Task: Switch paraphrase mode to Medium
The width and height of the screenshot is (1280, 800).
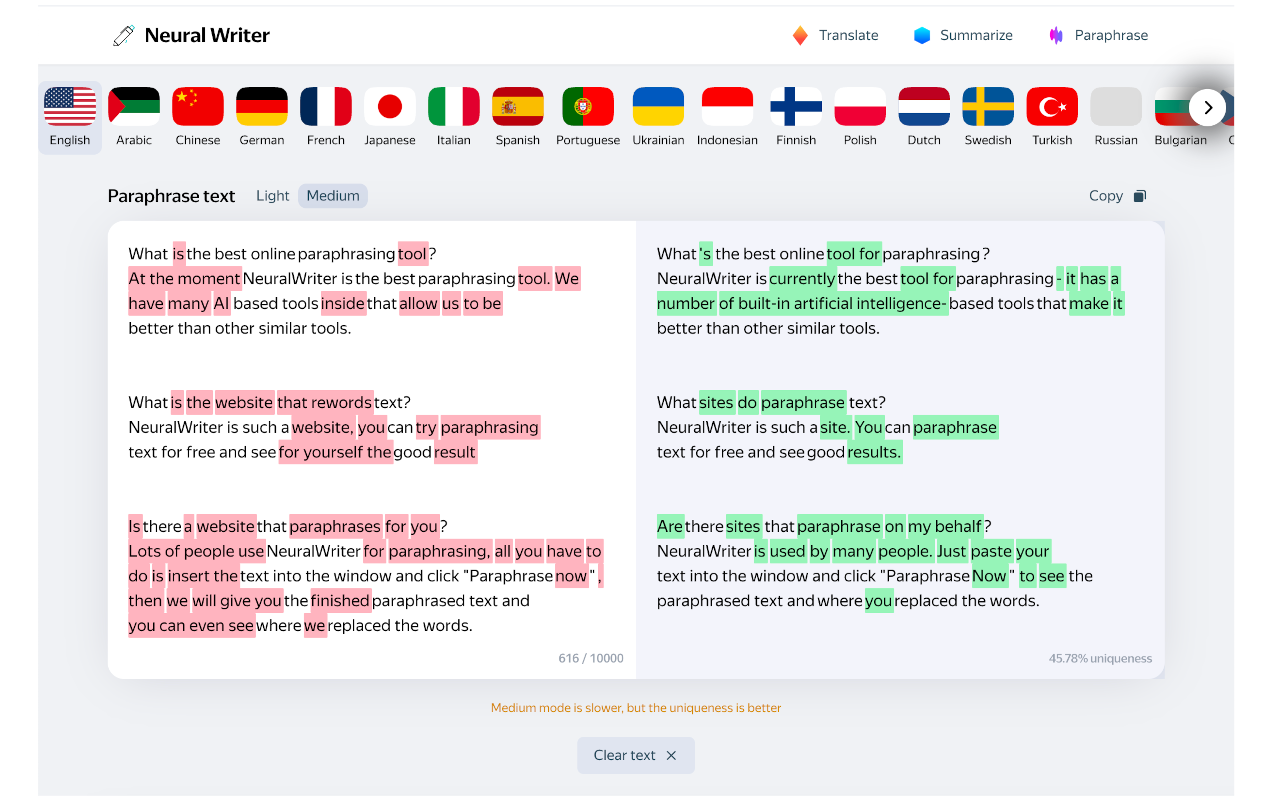Action: coord(333,196)
